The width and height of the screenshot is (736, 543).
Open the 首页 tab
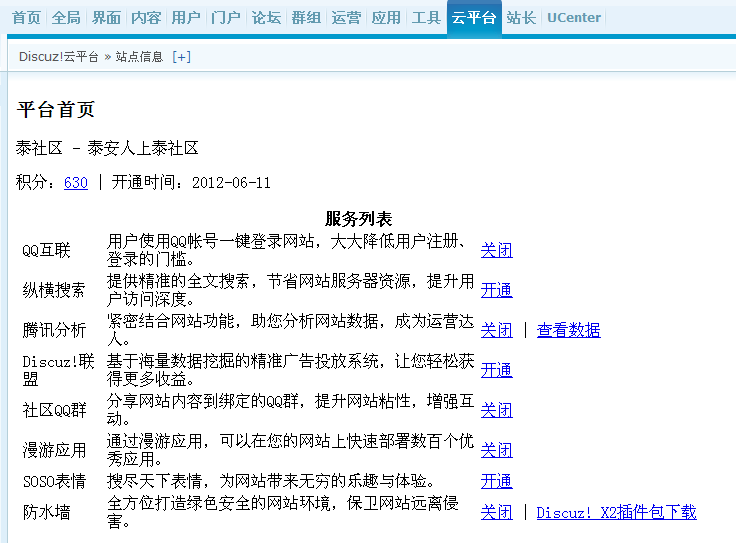point(26,18)
